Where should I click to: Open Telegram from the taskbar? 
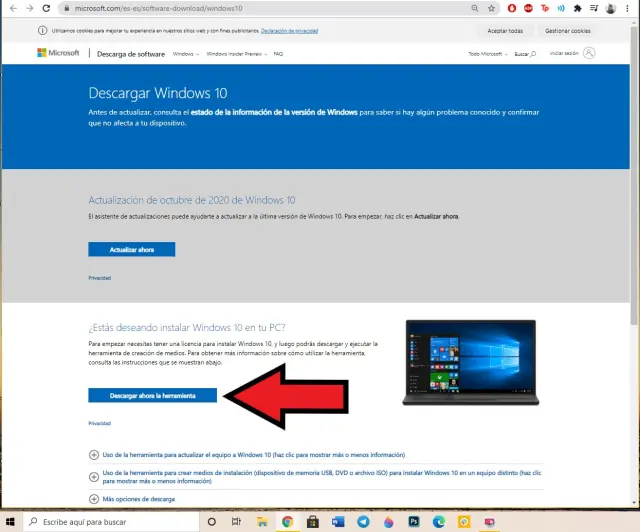click(362, 522)
